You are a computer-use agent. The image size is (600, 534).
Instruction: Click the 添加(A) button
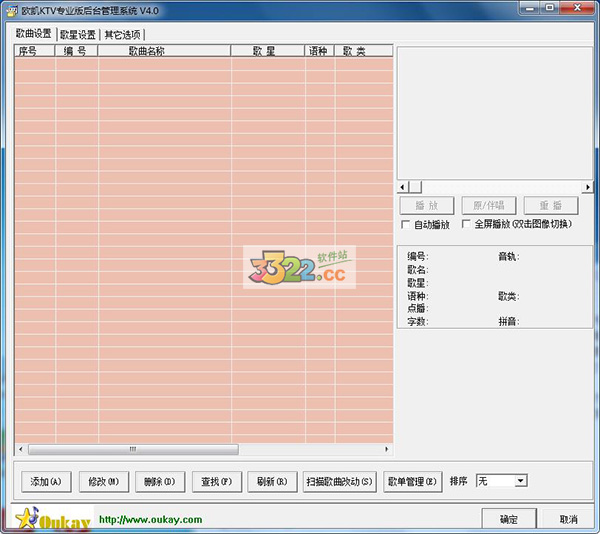[x=46, y=481]
